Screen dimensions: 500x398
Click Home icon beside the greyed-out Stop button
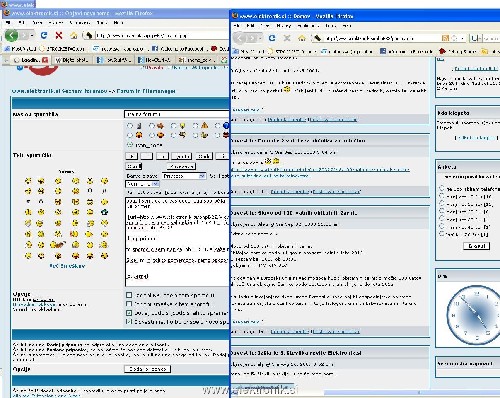tap(302, 38)
